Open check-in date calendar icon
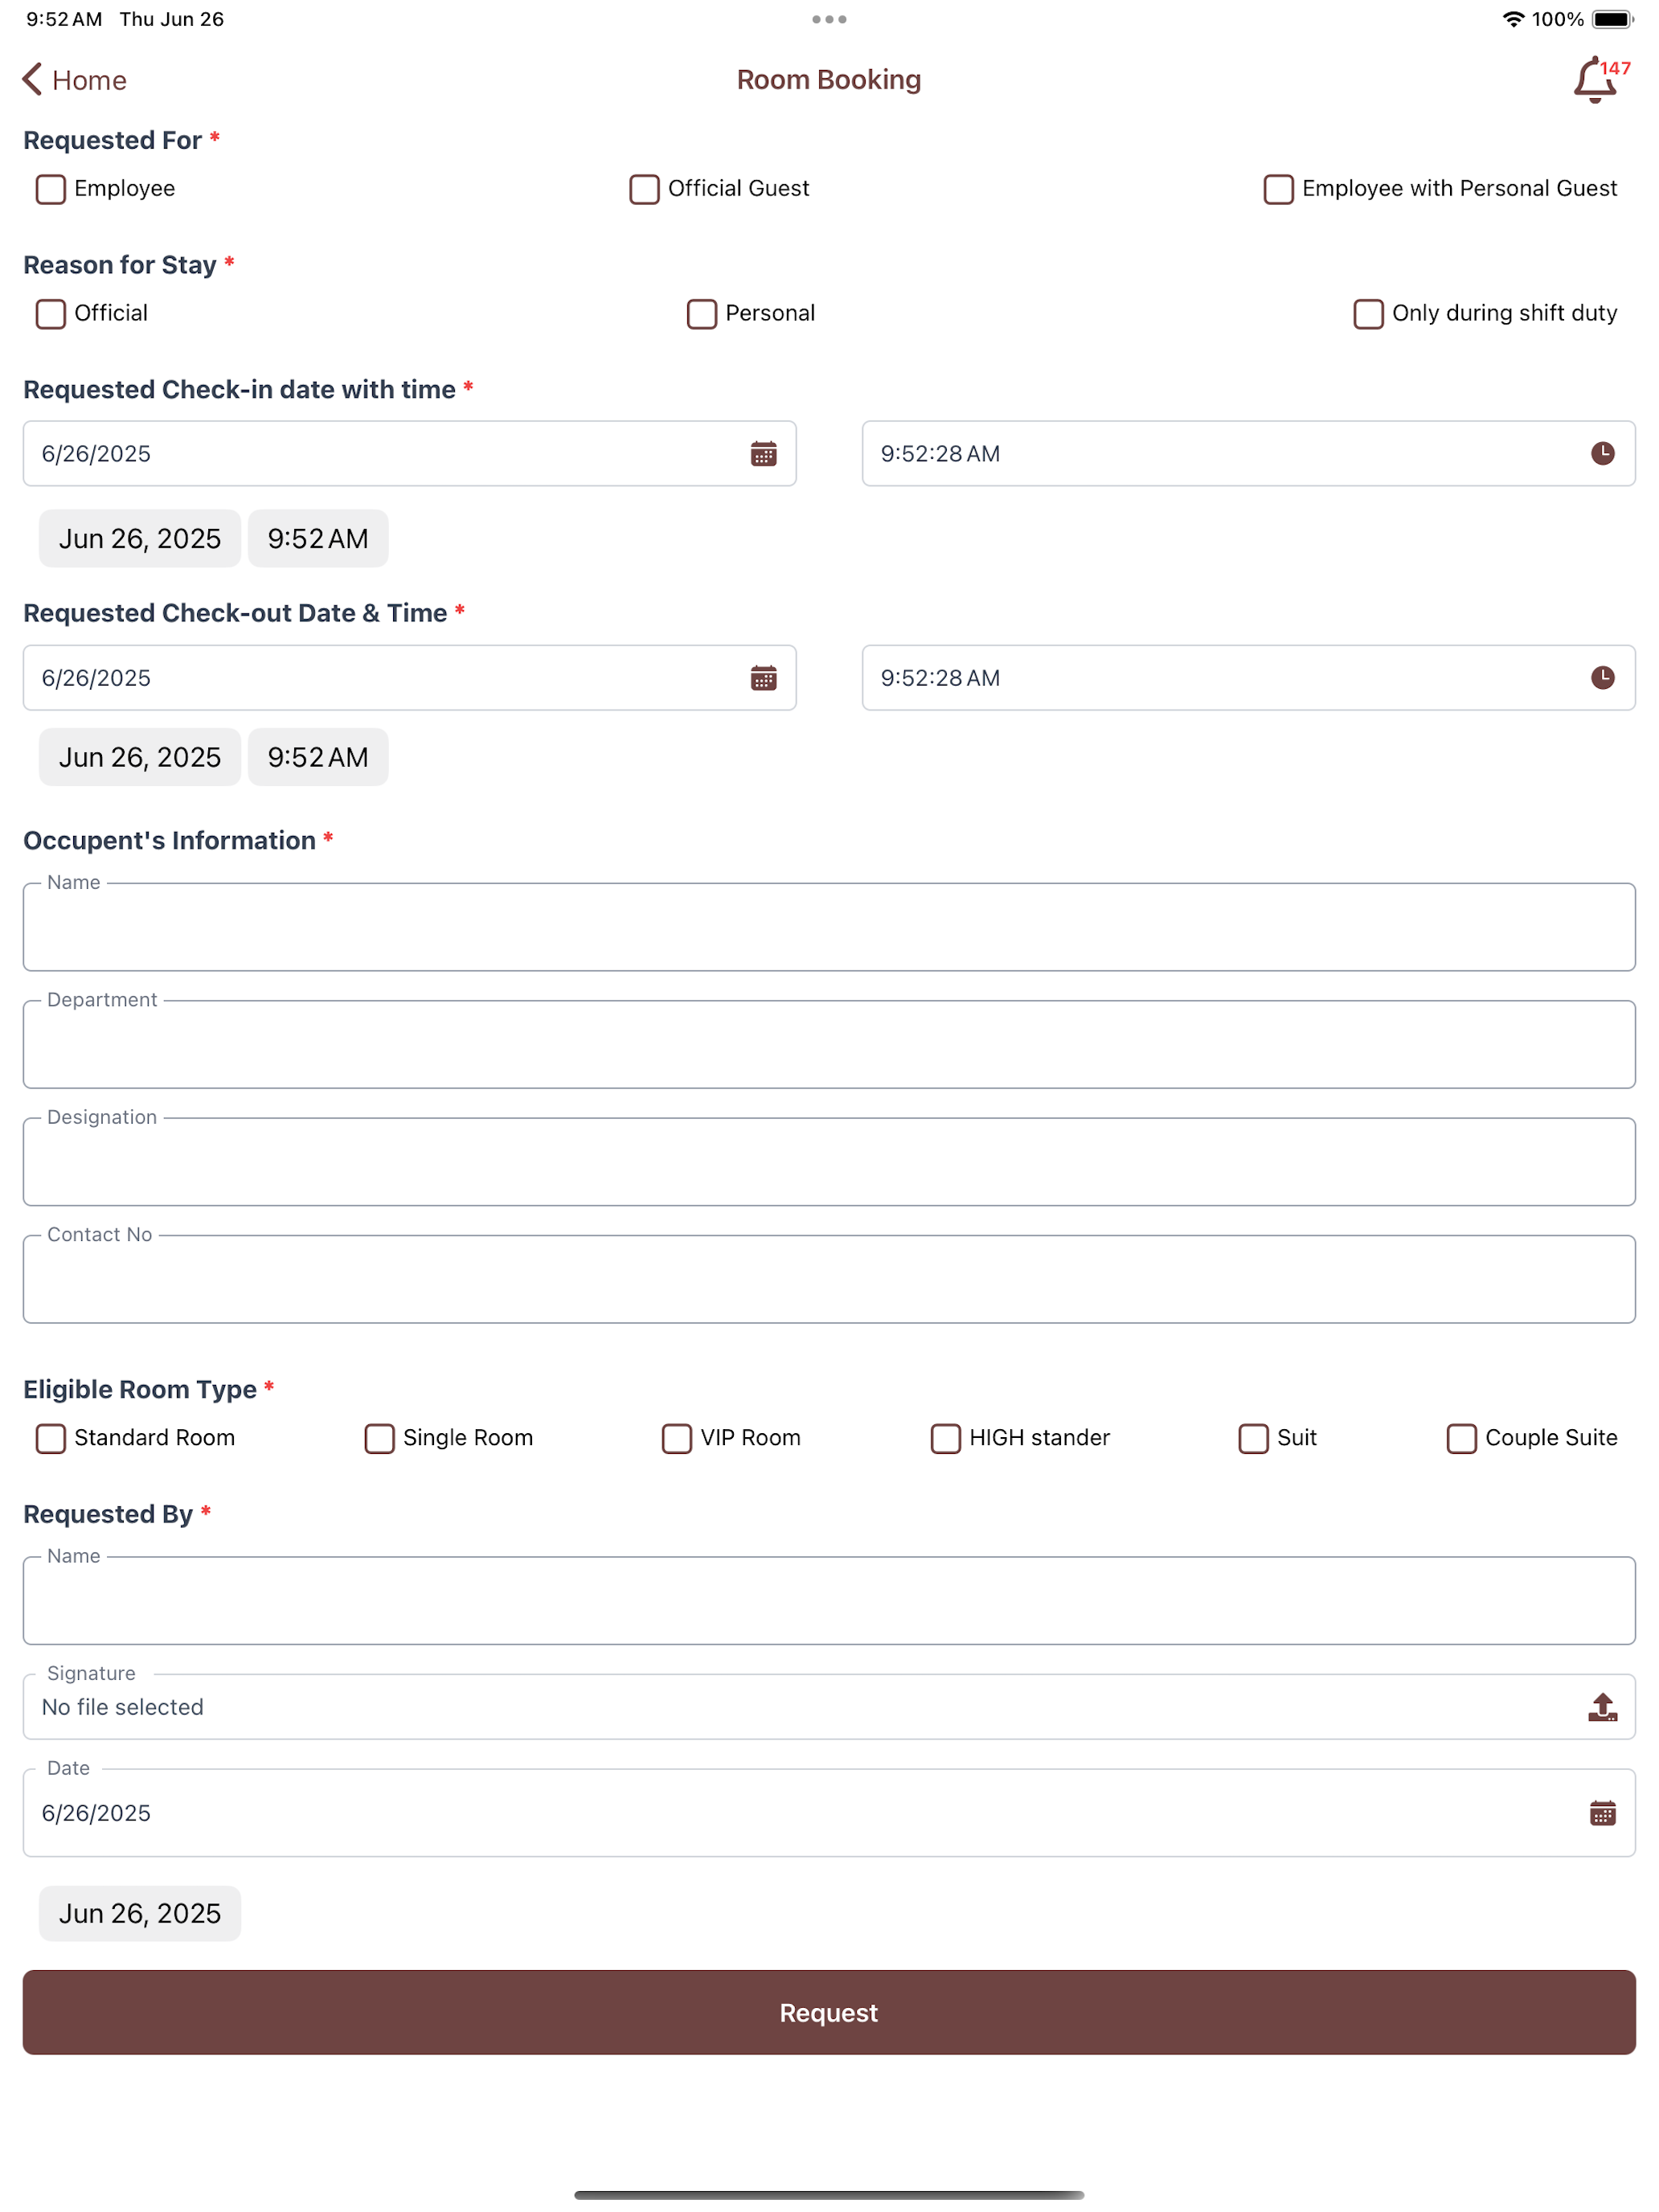This screenshot has width=1659, height=2212. click(764, 454)
